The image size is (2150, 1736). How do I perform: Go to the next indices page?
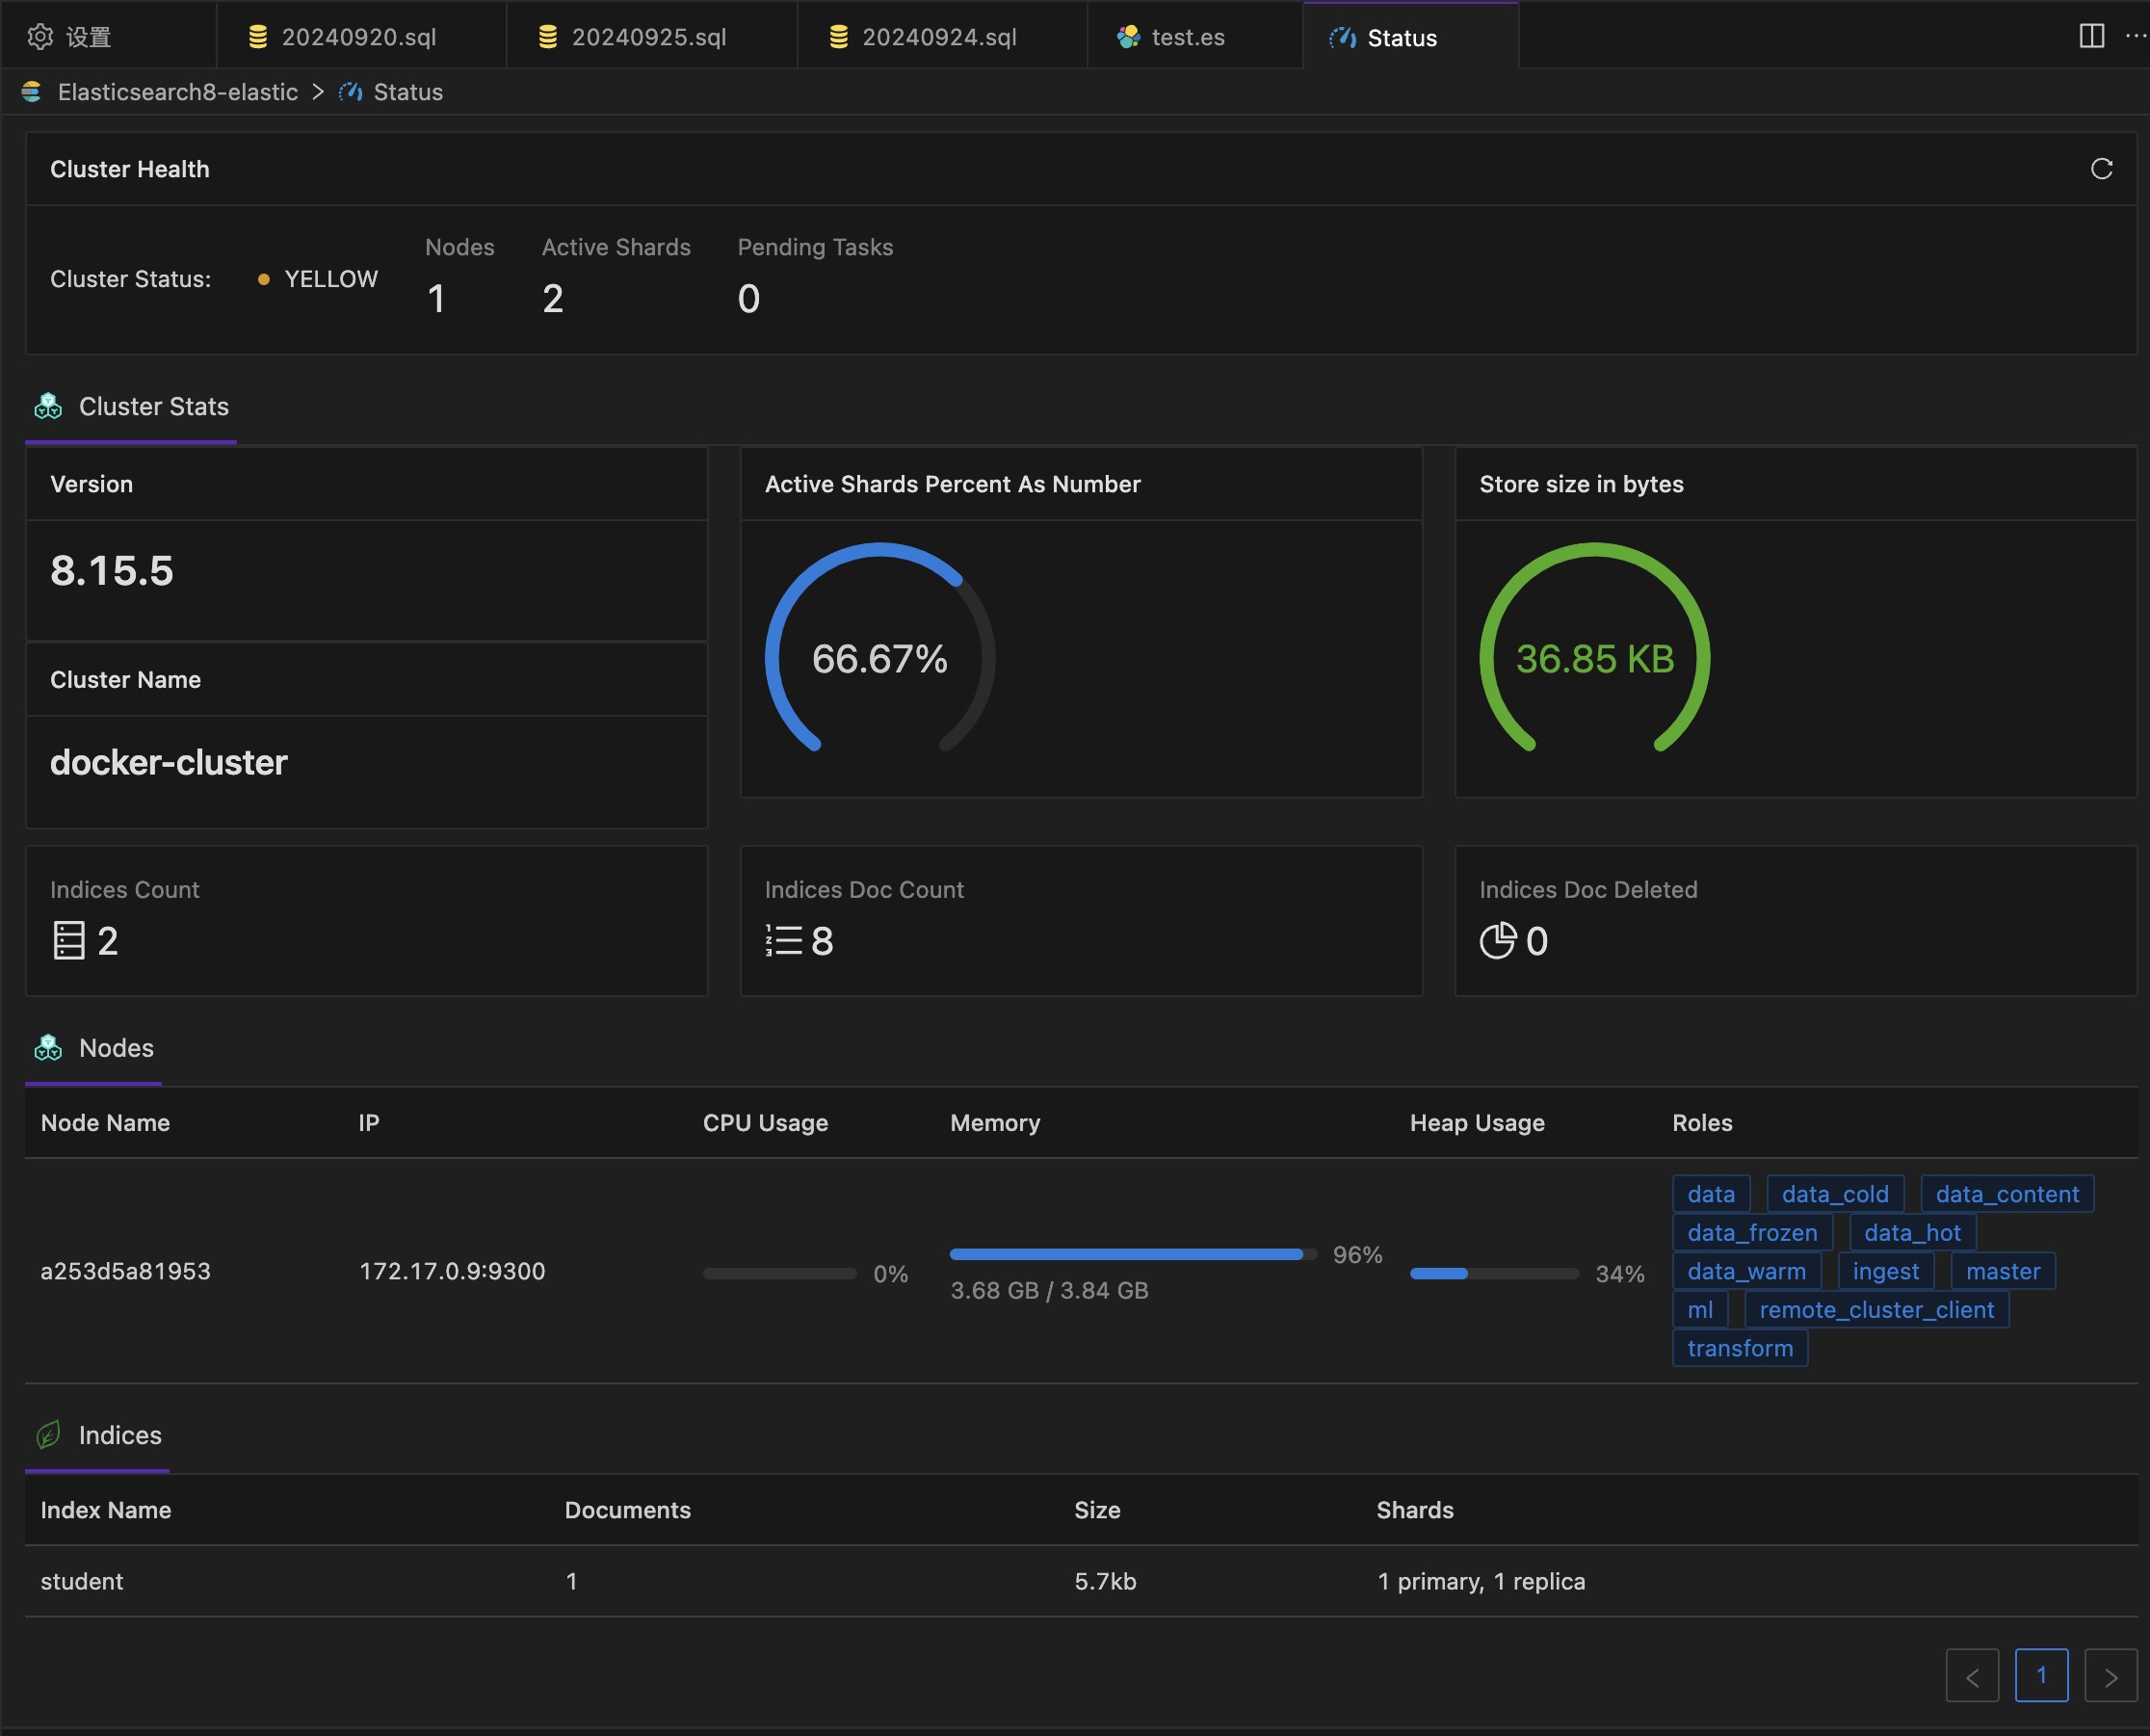(2110, 1677)
